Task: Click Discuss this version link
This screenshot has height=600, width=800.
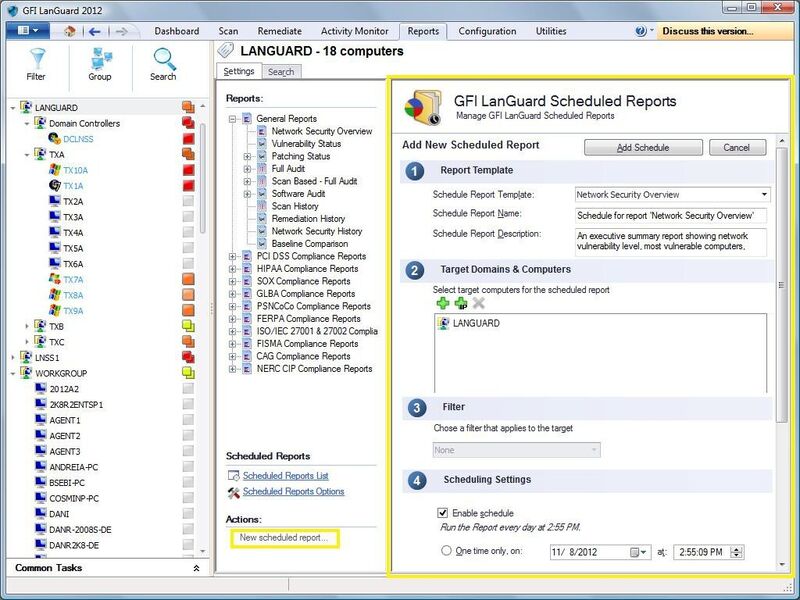Action: click(708, 31)
